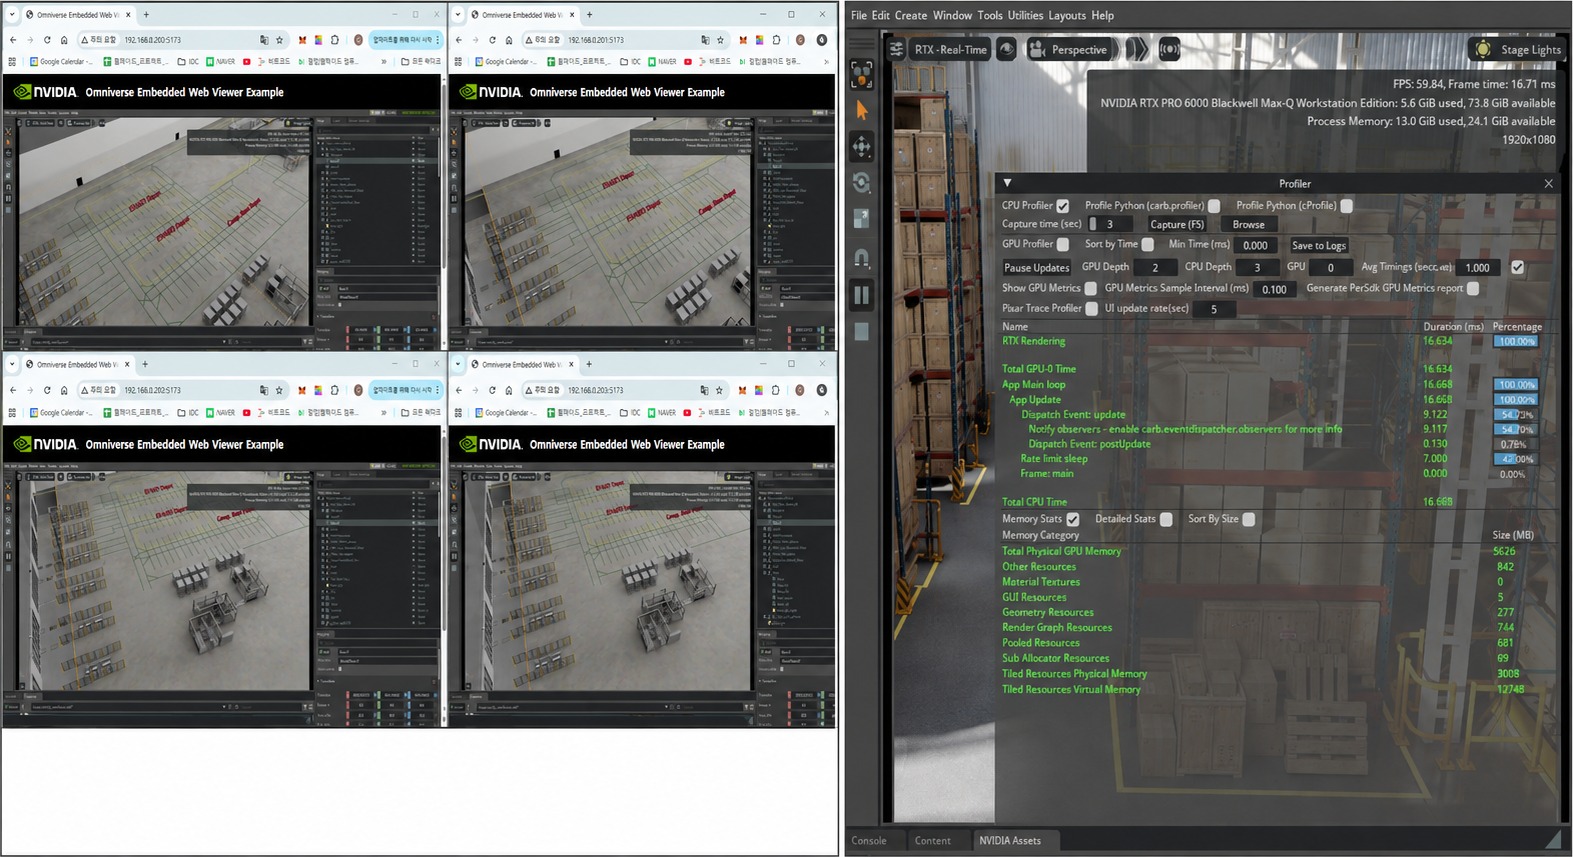Click YouTube bookmark icon in 192.168.0.201 window
The width and height of the screenshot is (1573, 857).
click(688, 61)
